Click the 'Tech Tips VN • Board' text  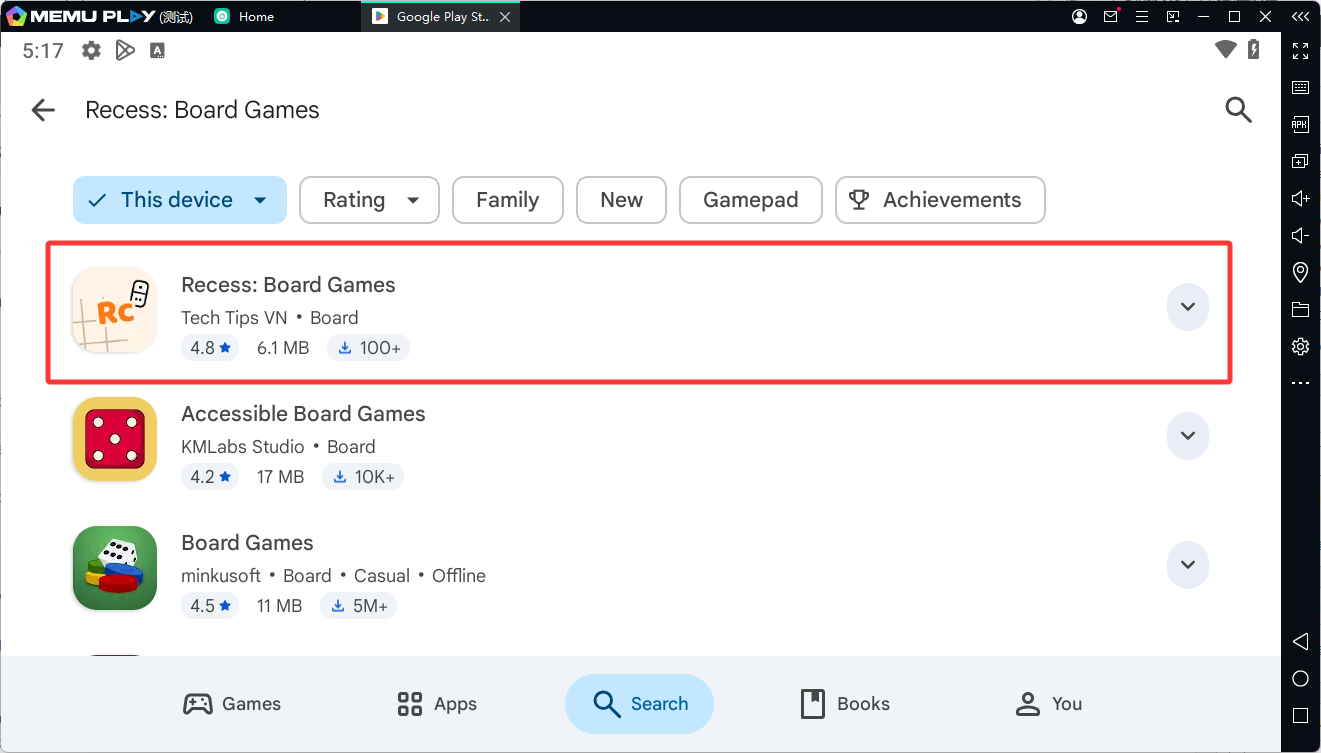[x=270, y=318]
